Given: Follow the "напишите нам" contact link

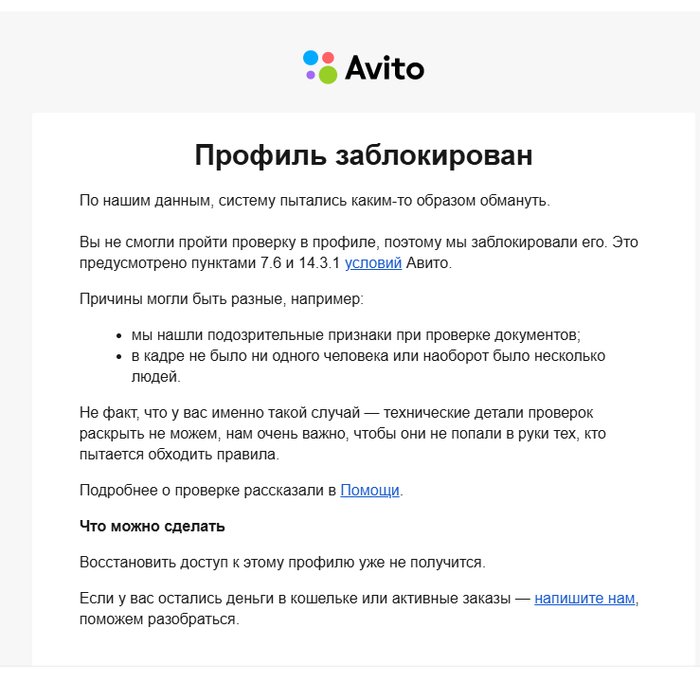Looking at the screenshot, I should pos(584,598).
